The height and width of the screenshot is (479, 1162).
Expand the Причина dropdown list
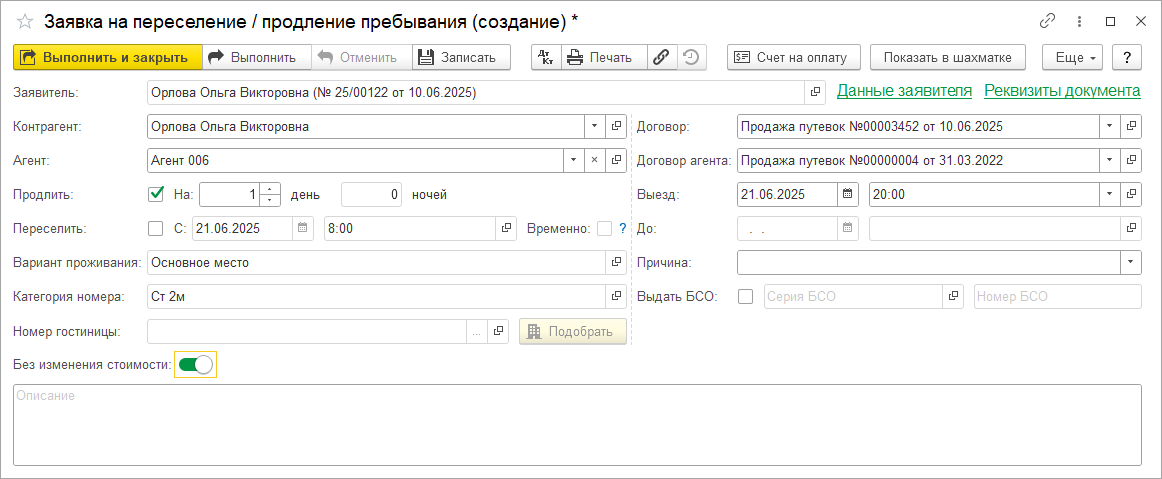coord(1131,262)
